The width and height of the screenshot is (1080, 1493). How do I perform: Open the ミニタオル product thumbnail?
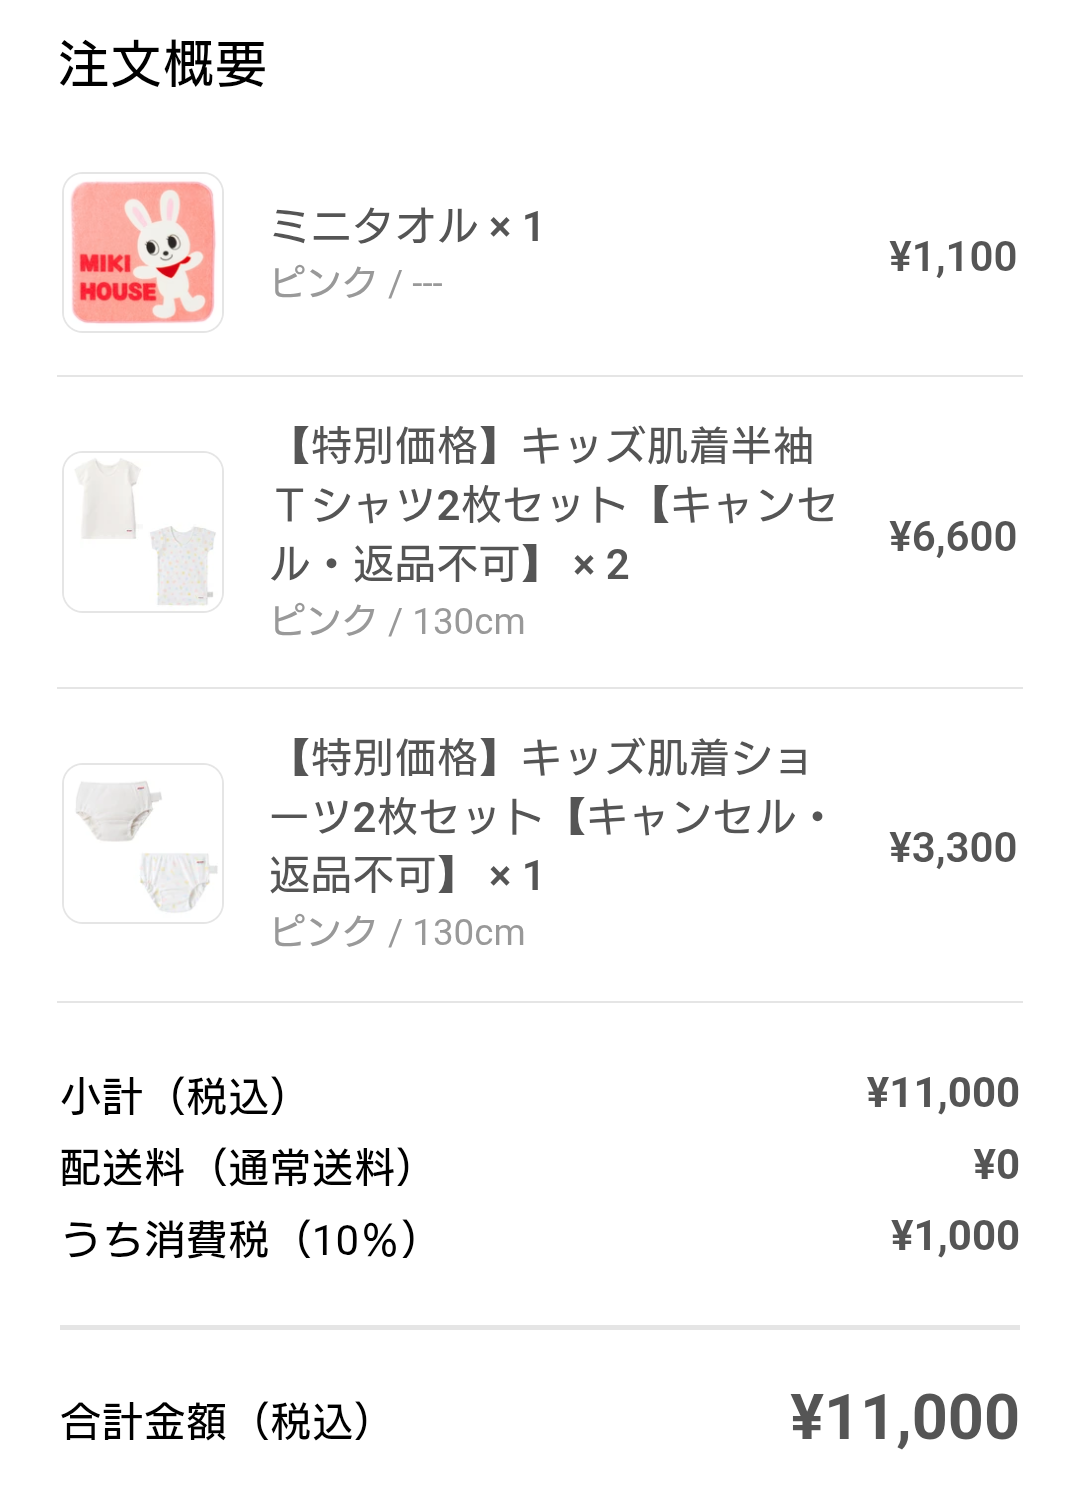[x=143, y=252]
